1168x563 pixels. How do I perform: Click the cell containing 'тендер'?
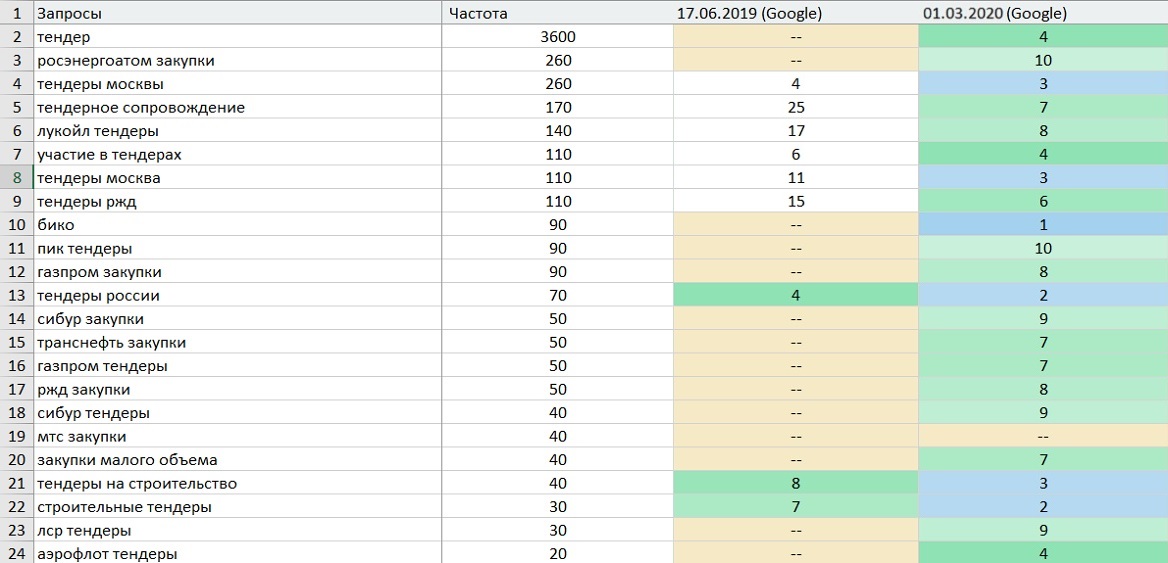pos(237,36)
